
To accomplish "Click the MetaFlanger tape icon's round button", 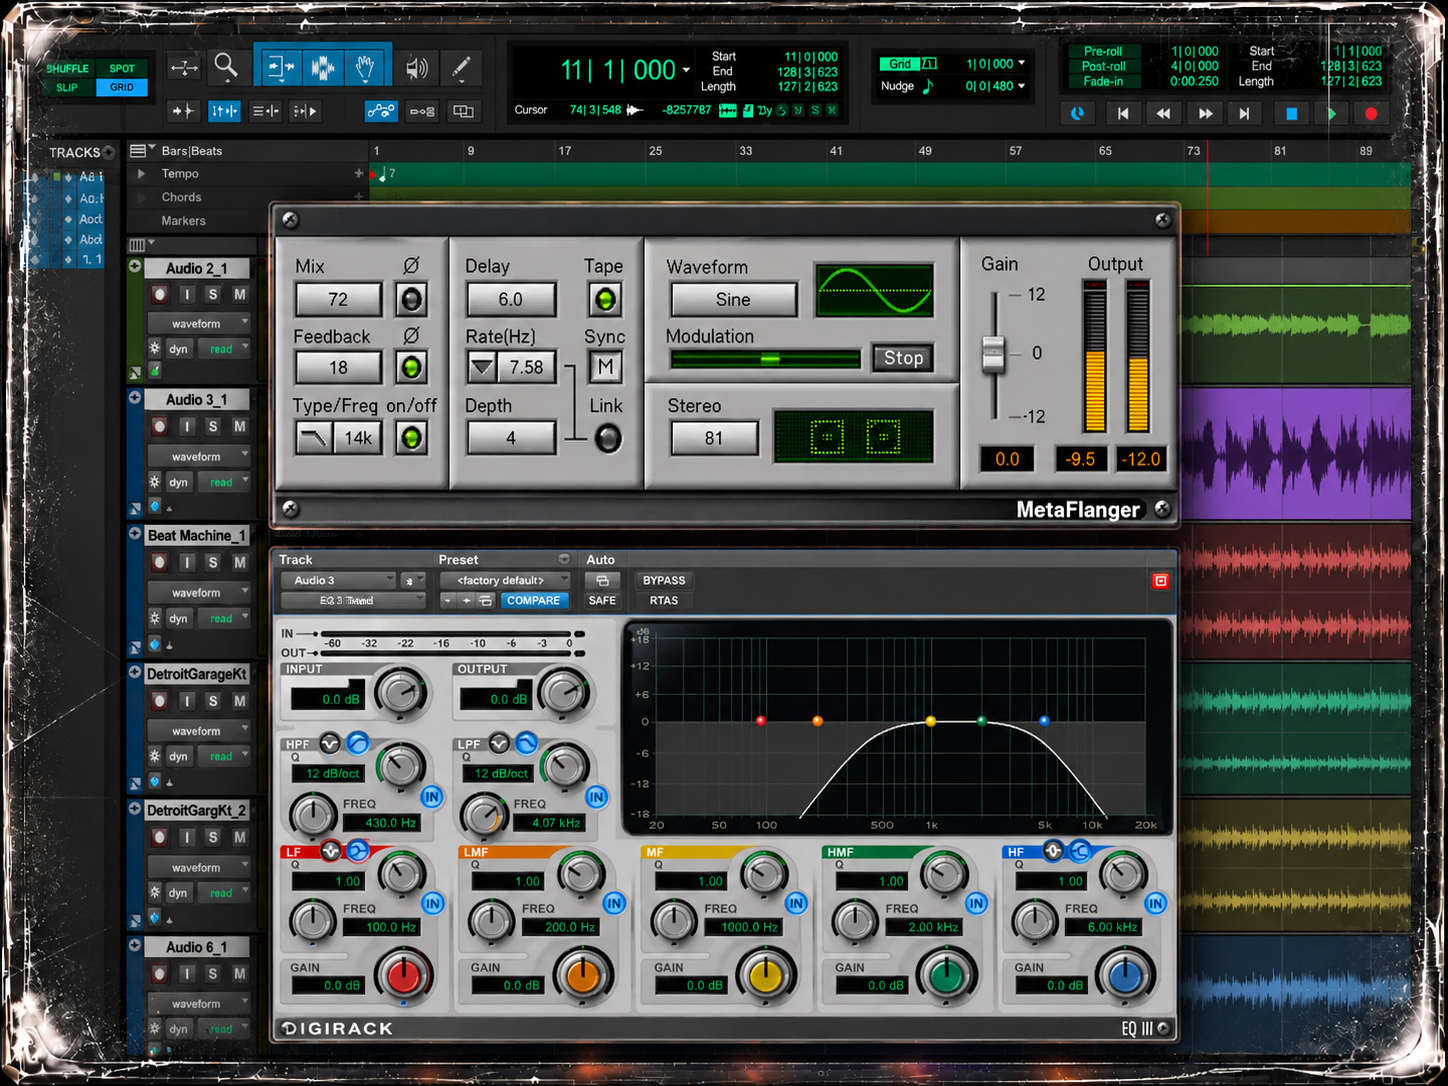I will pos(604,299).
